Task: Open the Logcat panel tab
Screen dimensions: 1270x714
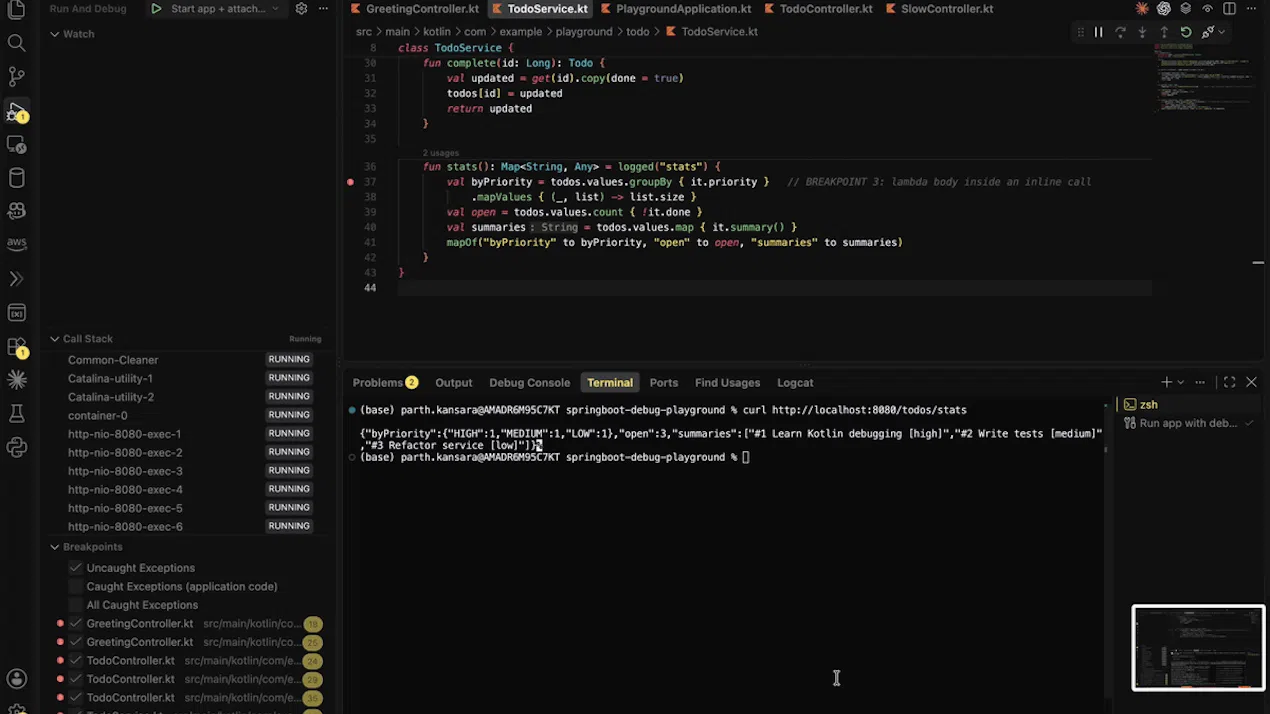Action: click(x=795, y=382)
